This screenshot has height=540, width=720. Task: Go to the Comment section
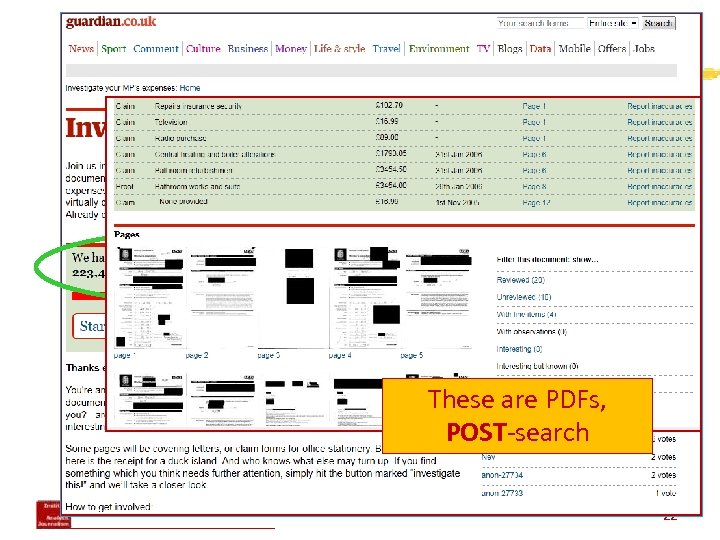156,49
